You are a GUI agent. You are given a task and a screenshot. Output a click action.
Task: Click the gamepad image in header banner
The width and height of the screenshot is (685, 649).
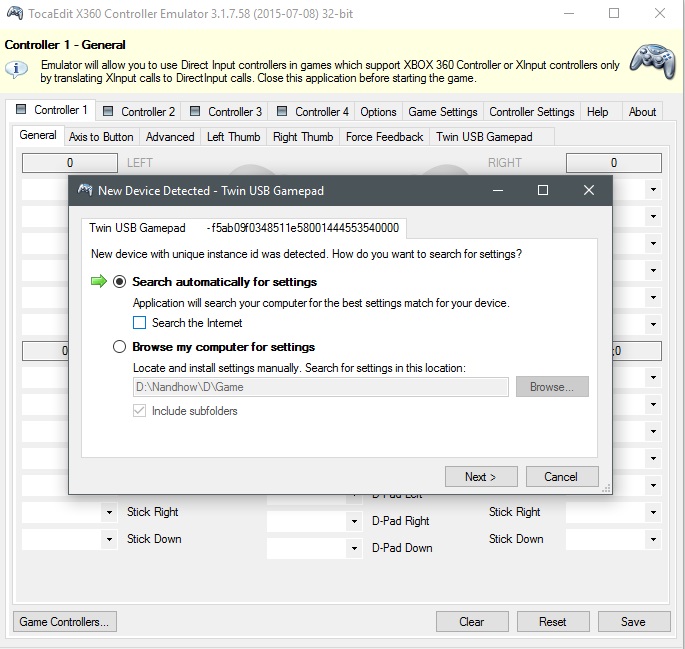coord(653,61)
